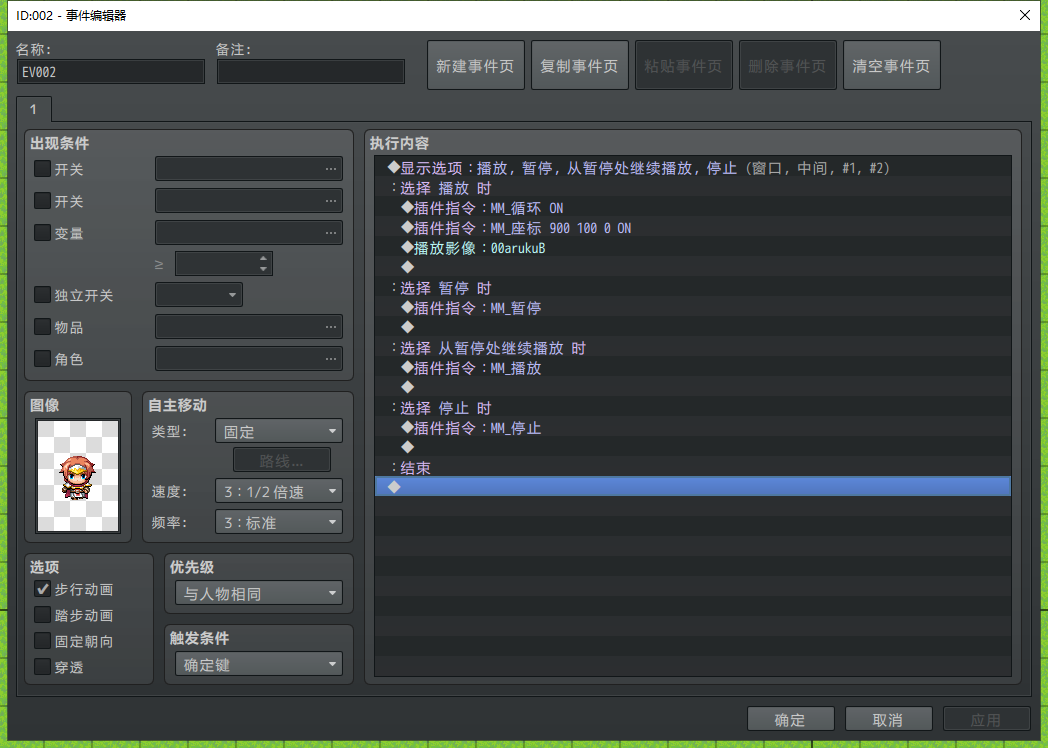Select the MM_座标 900 100 0 ON line
The image size is (1048, 748).
click(693, 228)
